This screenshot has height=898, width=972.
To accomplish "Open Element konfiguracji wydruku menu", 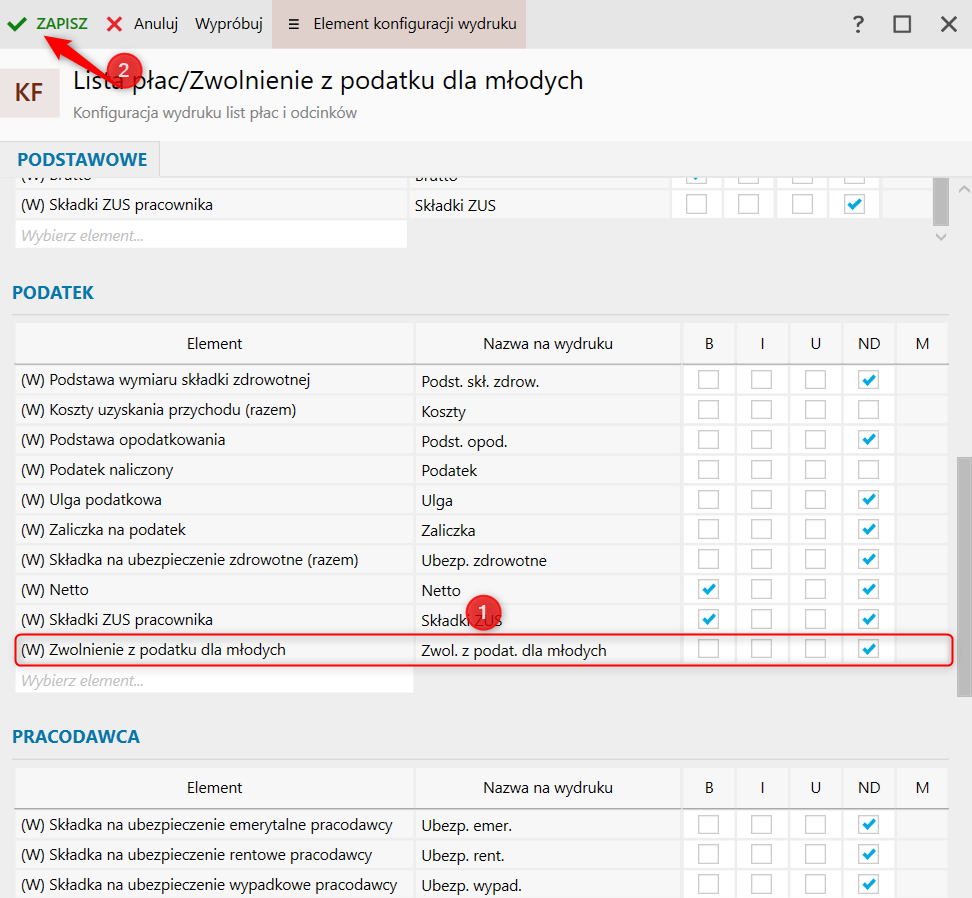I will [399, 24].
